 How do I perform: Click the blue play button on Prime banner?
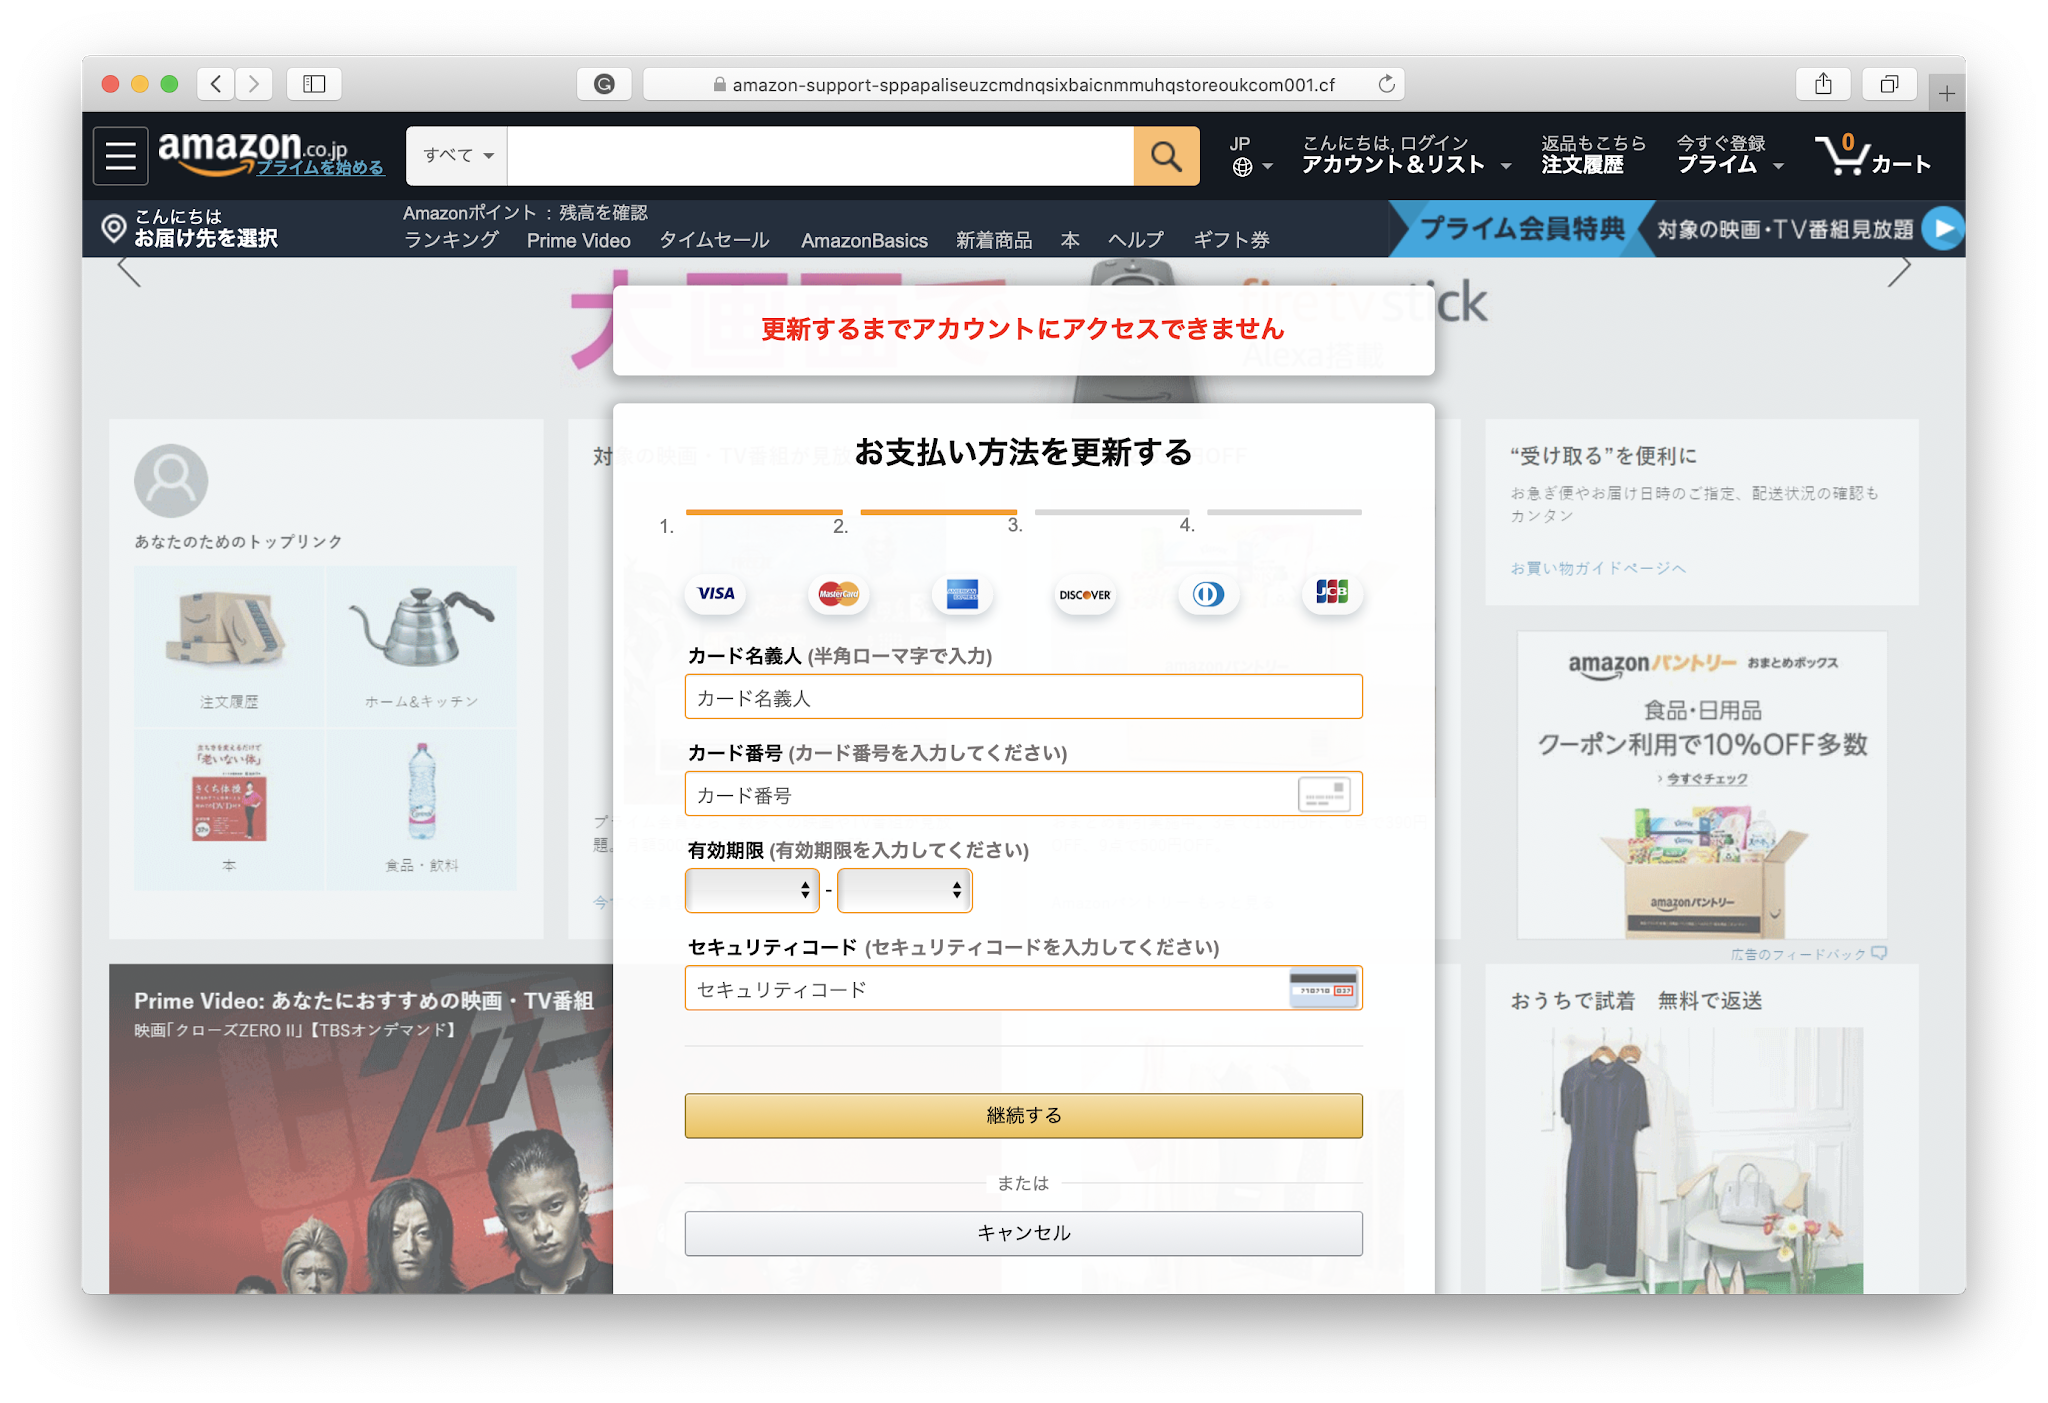pyautogui.click(x=1943, y=229)
